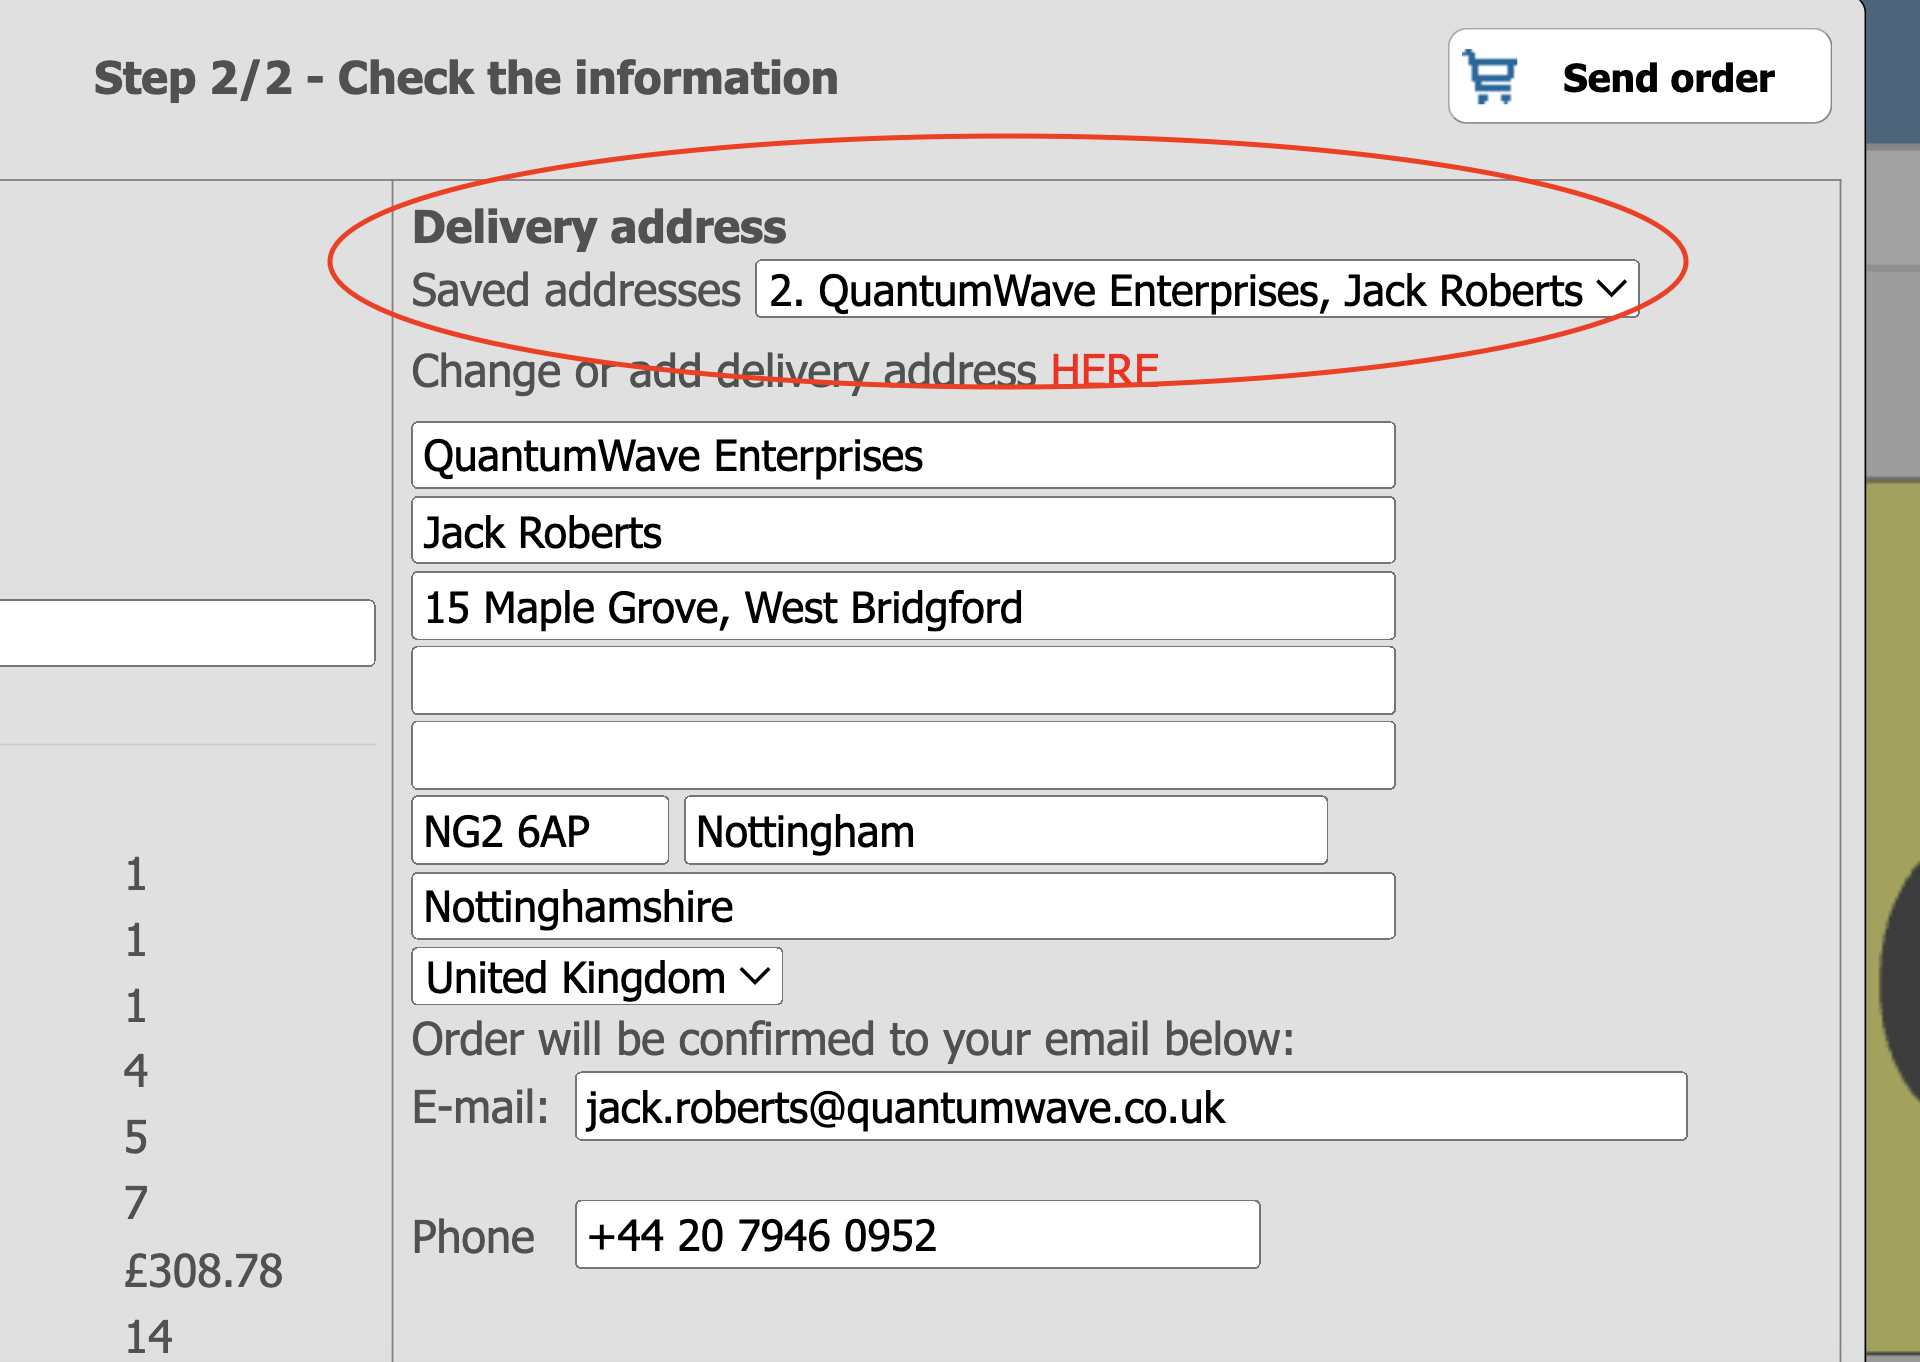Screen dimensions: 1920x1362
Task: Click the Nottingham city field
Action: [x=1005, y=831]
